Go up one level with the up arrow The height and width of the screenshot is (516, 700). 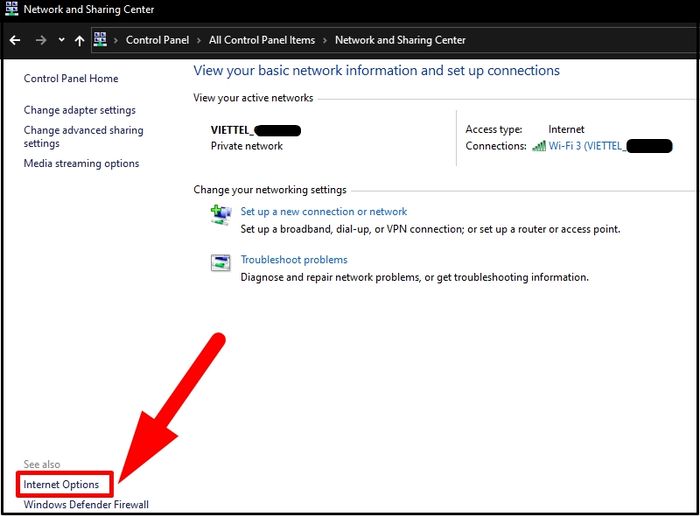(x=79, y=41)
